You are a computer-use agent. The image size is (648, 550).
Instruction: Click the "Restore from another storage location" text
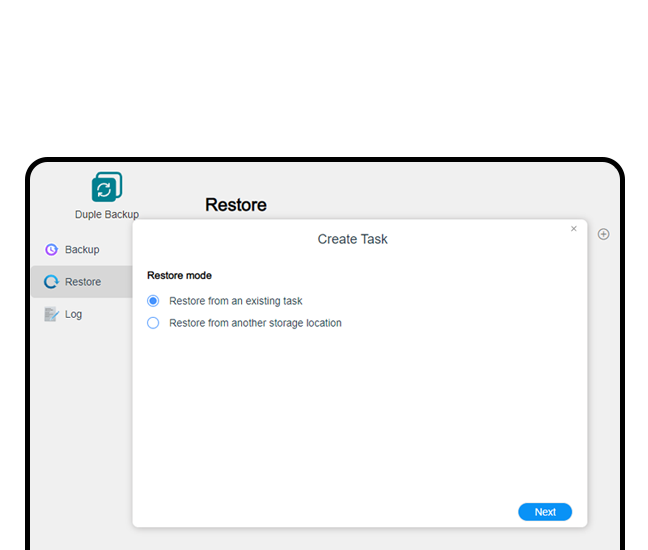[255, 323]
